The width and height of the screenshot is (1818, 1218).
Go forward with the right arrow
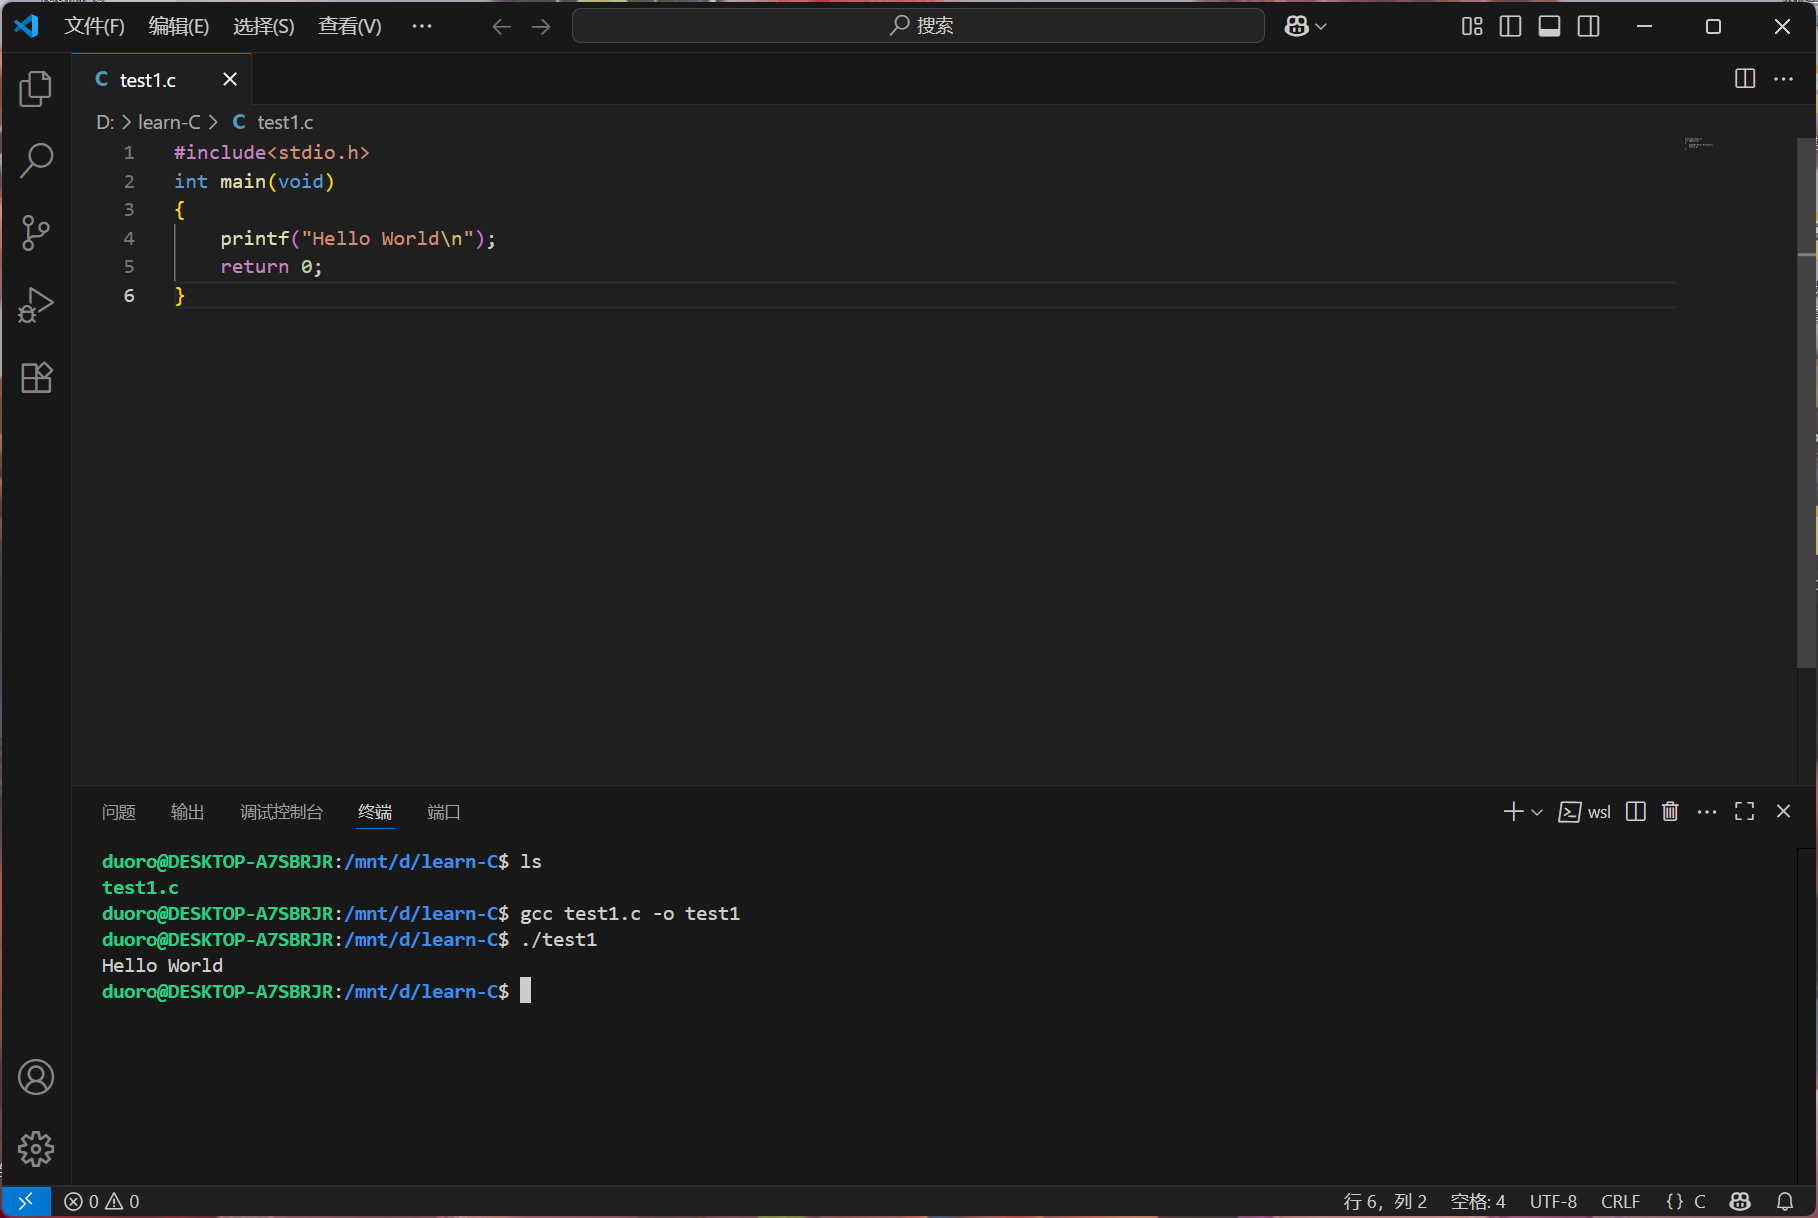[x=541, y=27]
